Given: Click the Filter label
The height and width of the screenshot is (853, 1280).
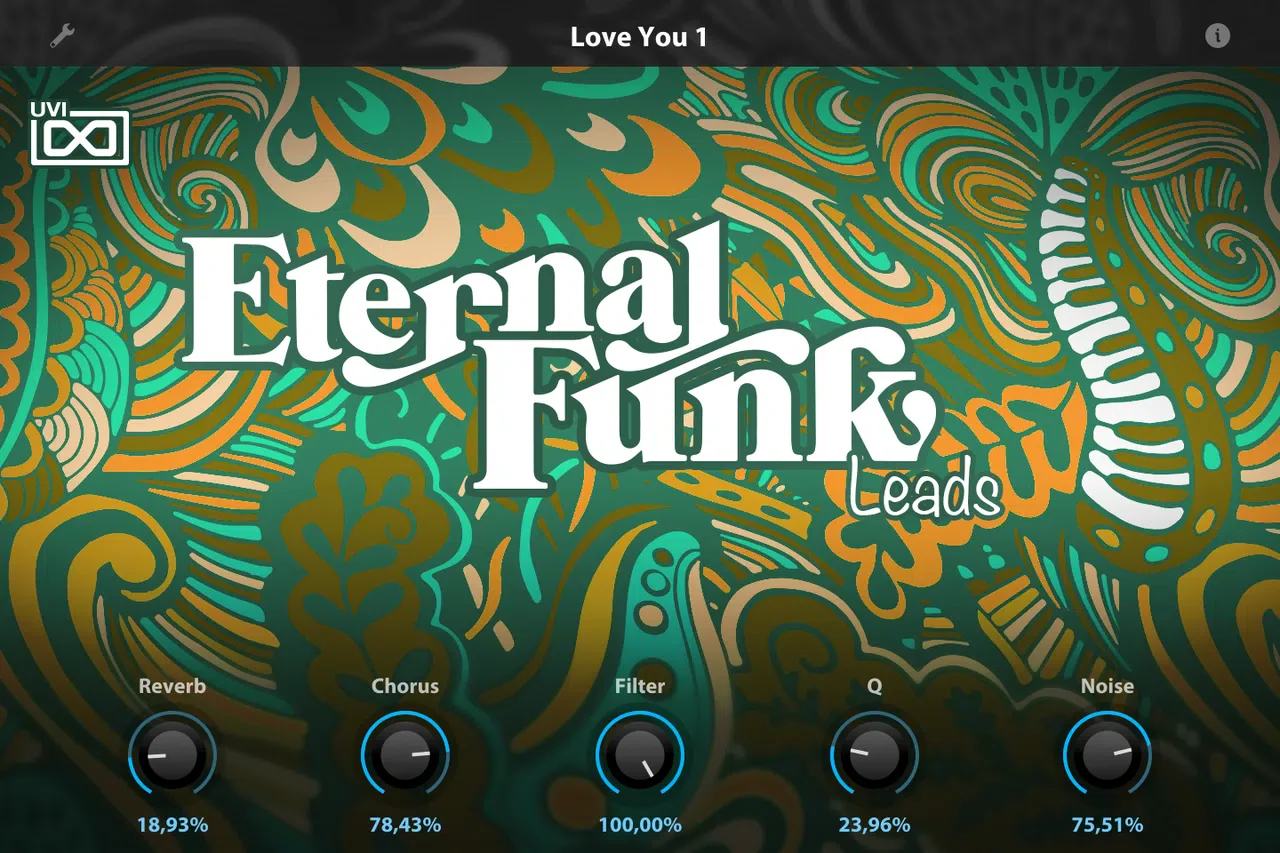Looking at the screenshot, I should pyautogui.click(x=640, y=686).
